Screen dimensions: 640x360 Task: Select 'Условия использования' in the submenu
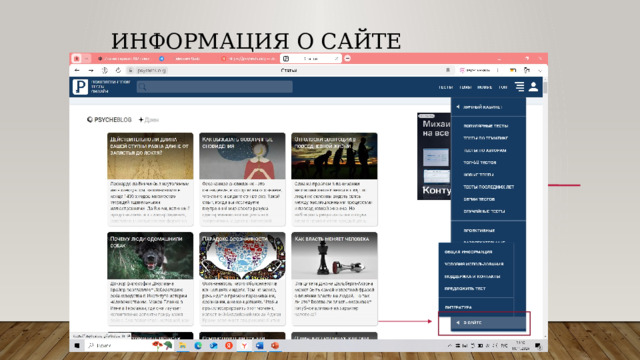point(474,264)
